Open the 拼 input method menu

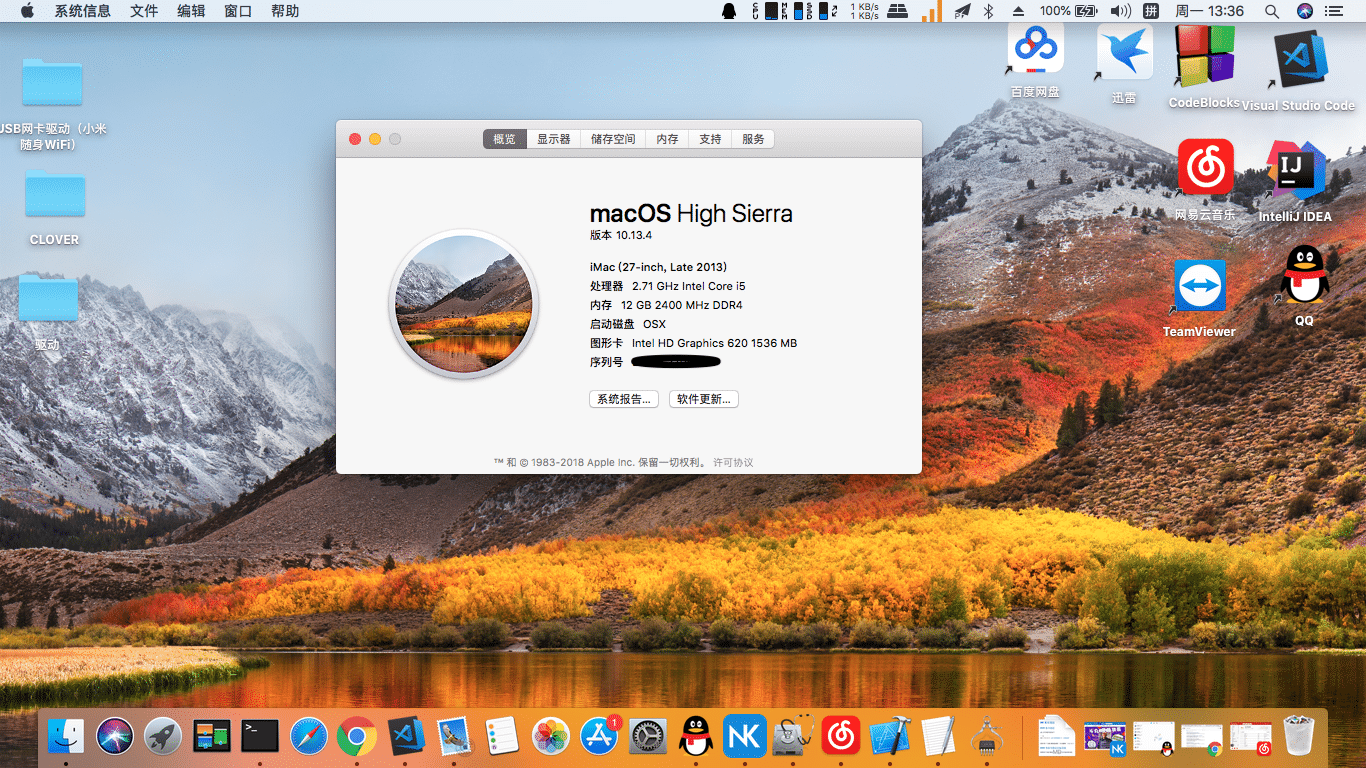(1152, 11)
